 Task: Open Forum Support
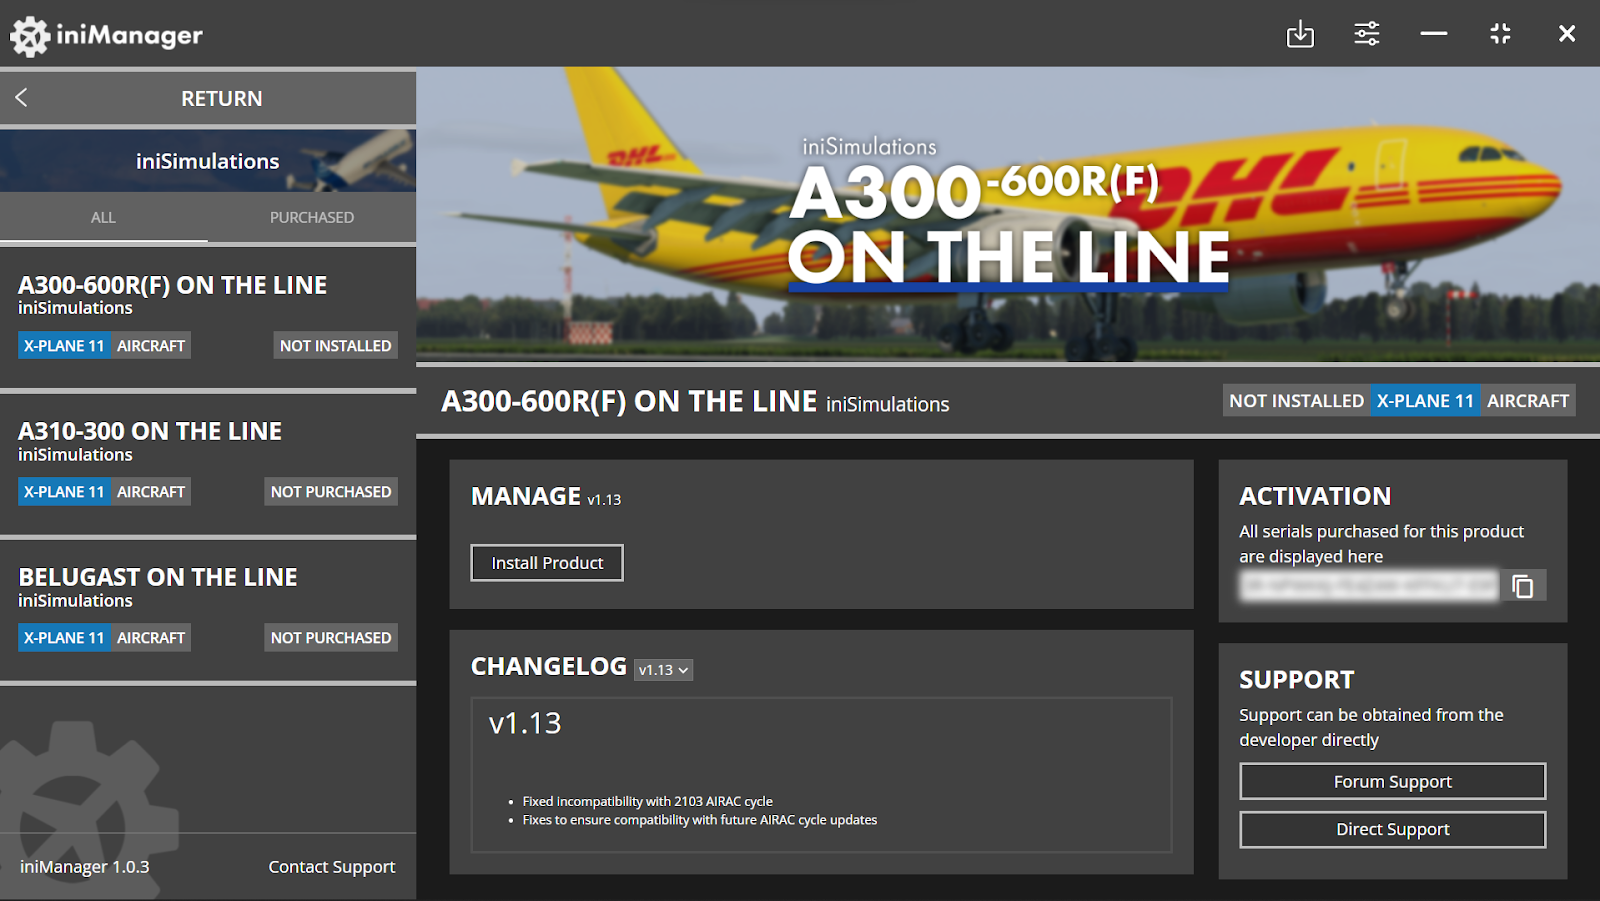[x=1393, y=781]
